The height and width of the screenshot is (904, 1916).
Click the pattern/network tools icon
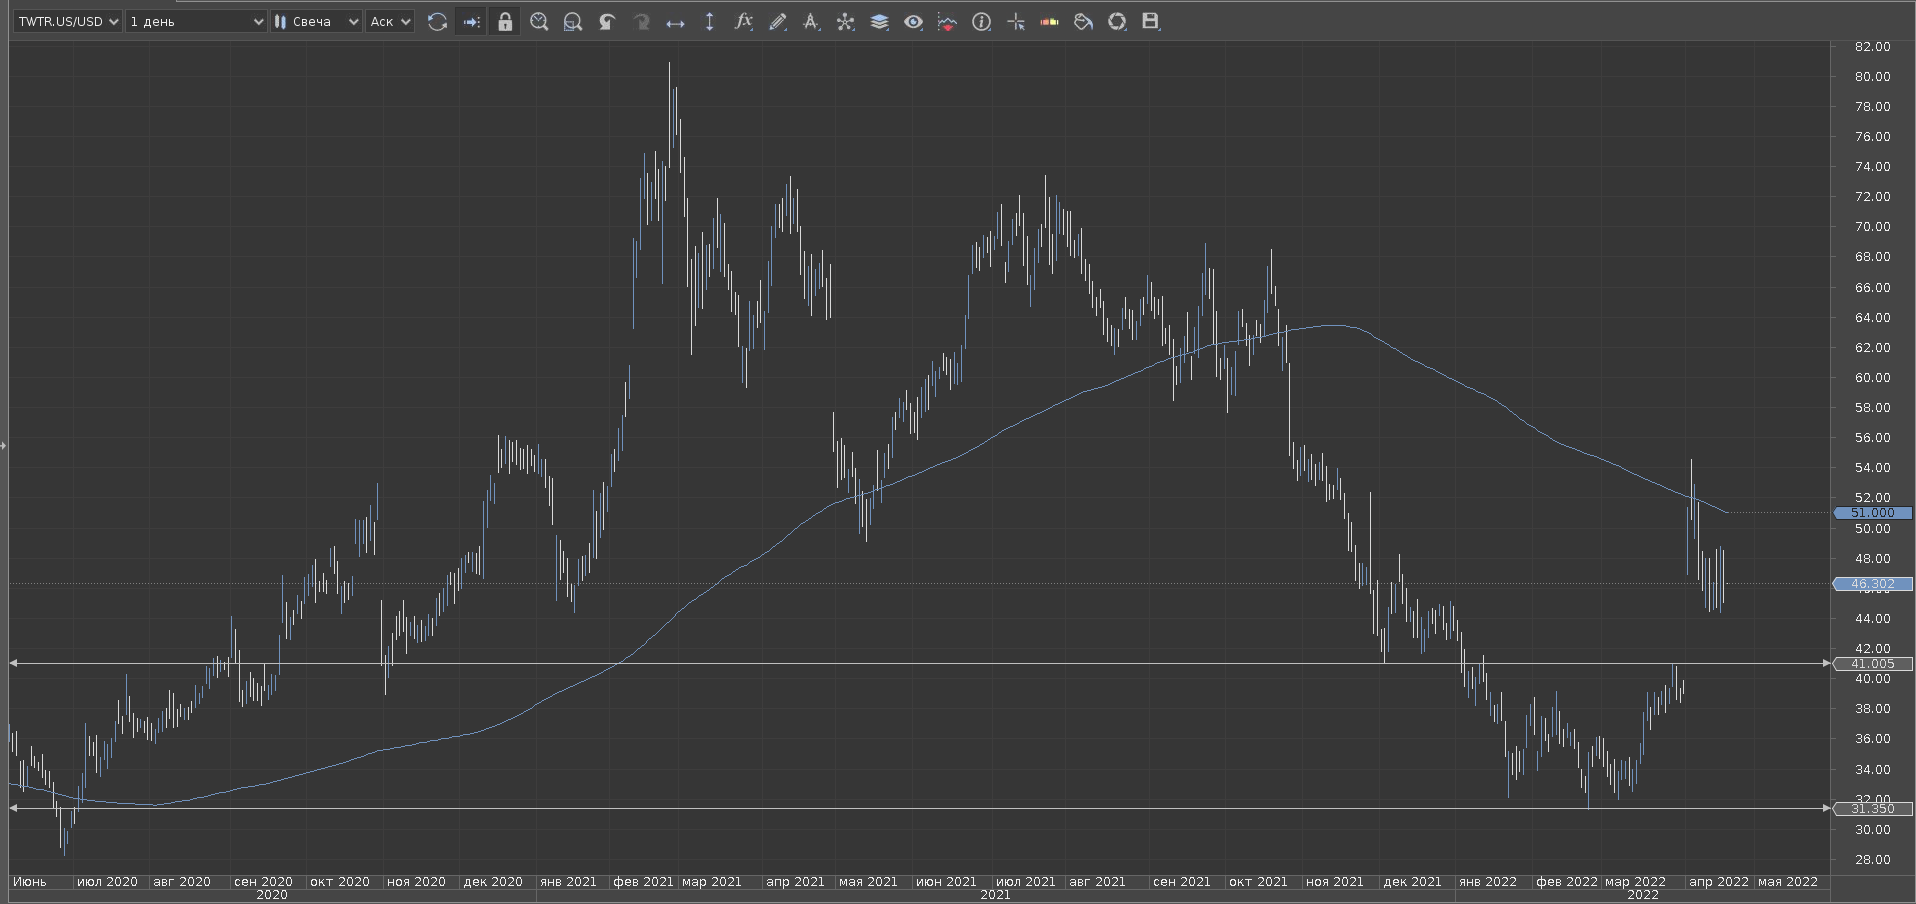click(x=845, y=21)
